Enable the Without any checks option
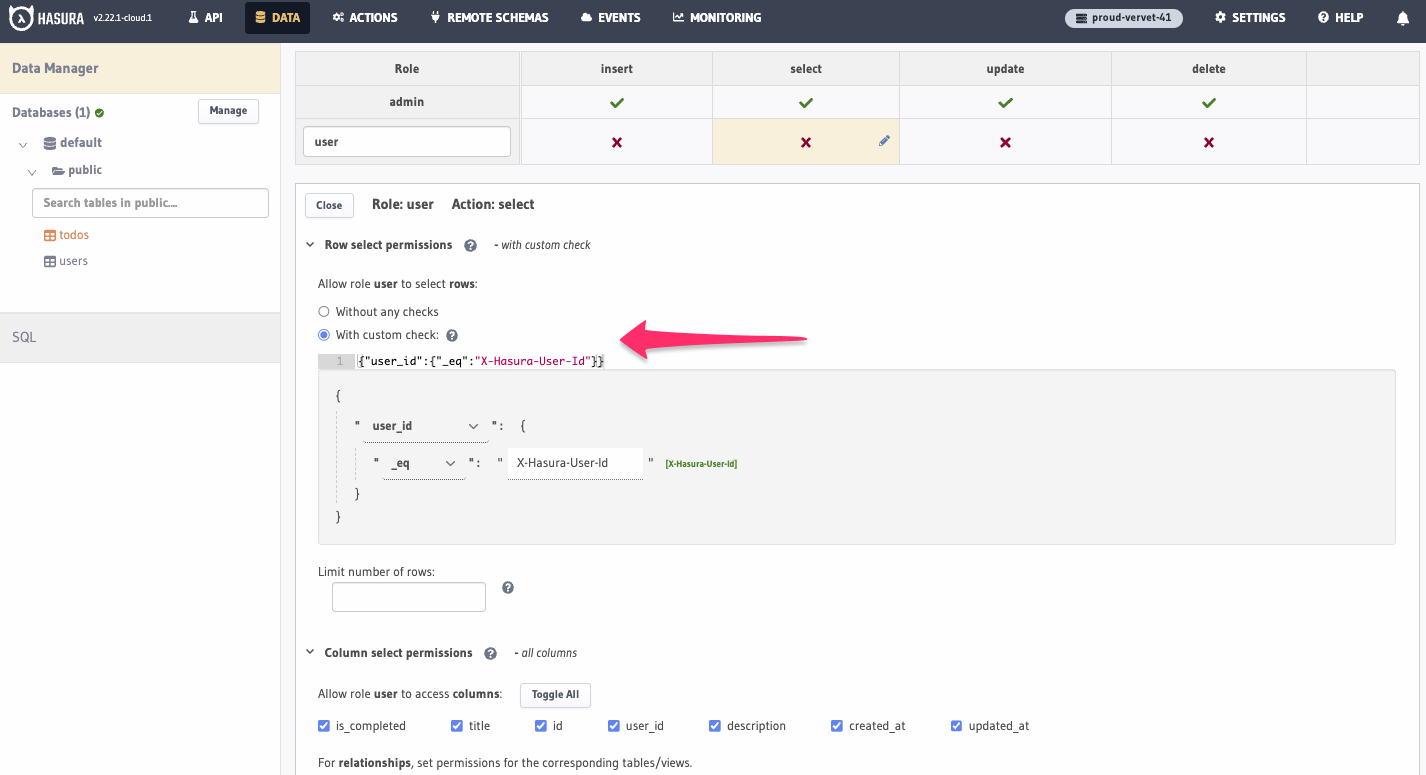The image size is (1426, 775). [323, 311]
